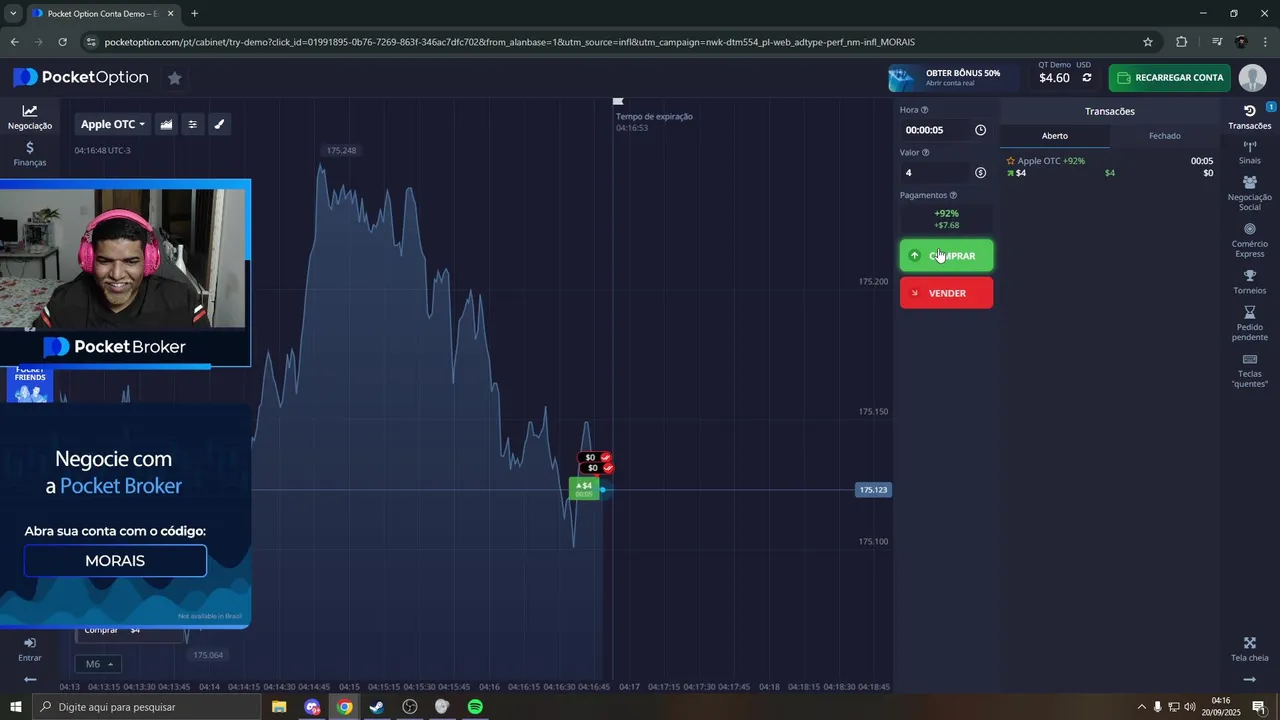
Task: Click the Valor help question mark
Action: pyautogui.click(x=925, y=153)
